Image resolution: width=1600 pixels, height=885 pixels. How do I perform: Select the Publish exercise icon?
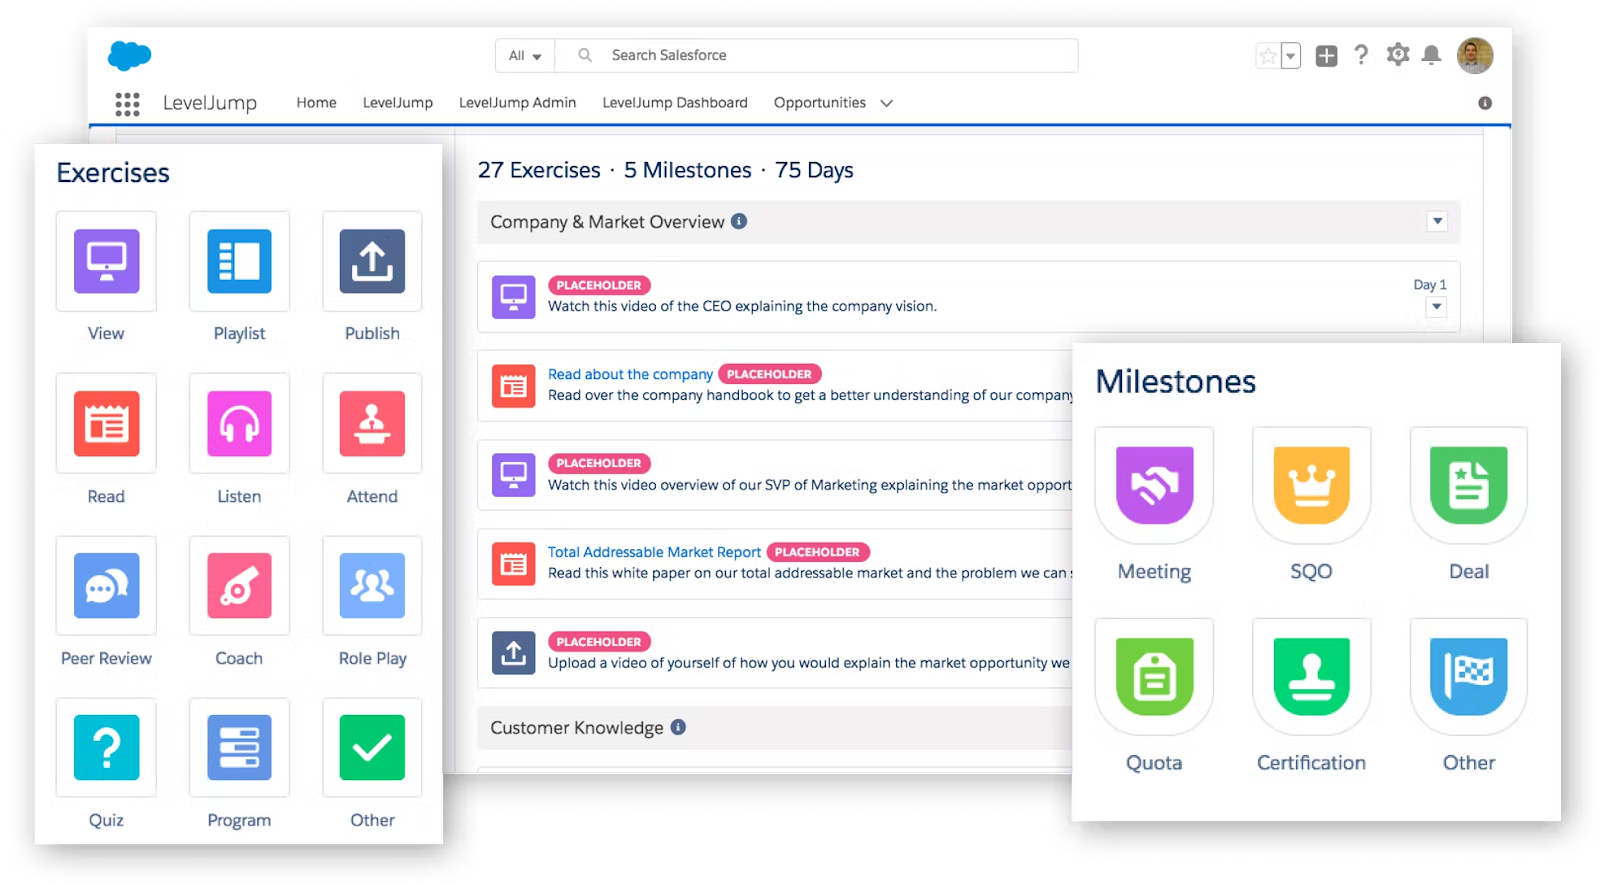click(372, 261)
